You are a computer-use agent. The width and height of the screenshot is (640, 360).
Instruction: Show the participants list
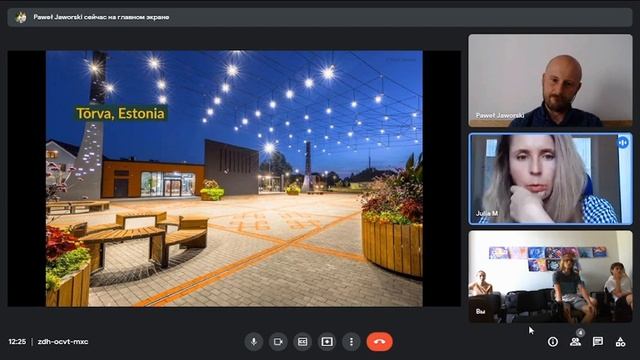(x=576, y=342)
